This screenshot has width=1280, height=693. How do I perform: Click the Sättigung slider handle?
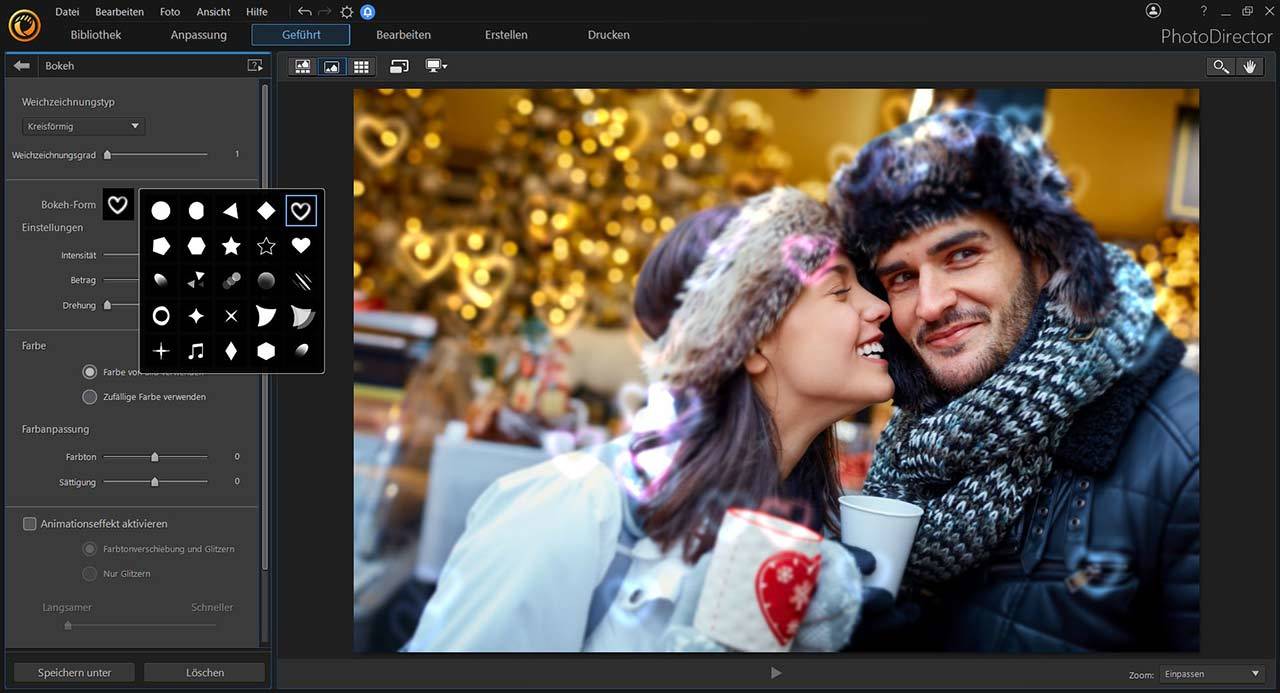(x=154, y=482)
